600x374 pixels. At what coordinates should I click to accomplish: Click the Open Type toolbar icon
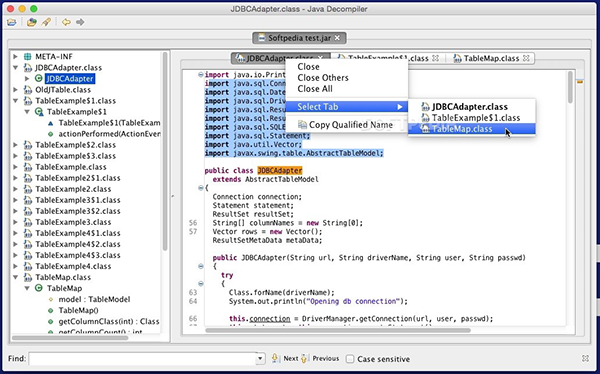pos(32,22)
